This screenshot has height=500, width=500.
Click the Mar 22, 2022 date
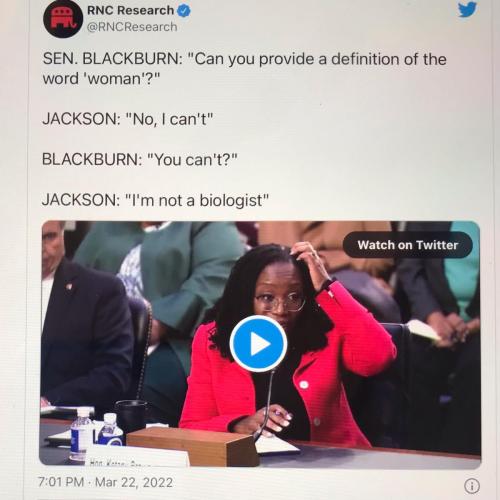pyautogui.click(x=134, y=482)
